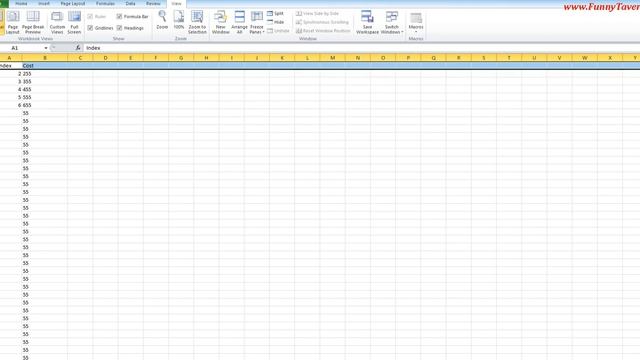Select column M header

pyautogui.click(x=333, y=58)
